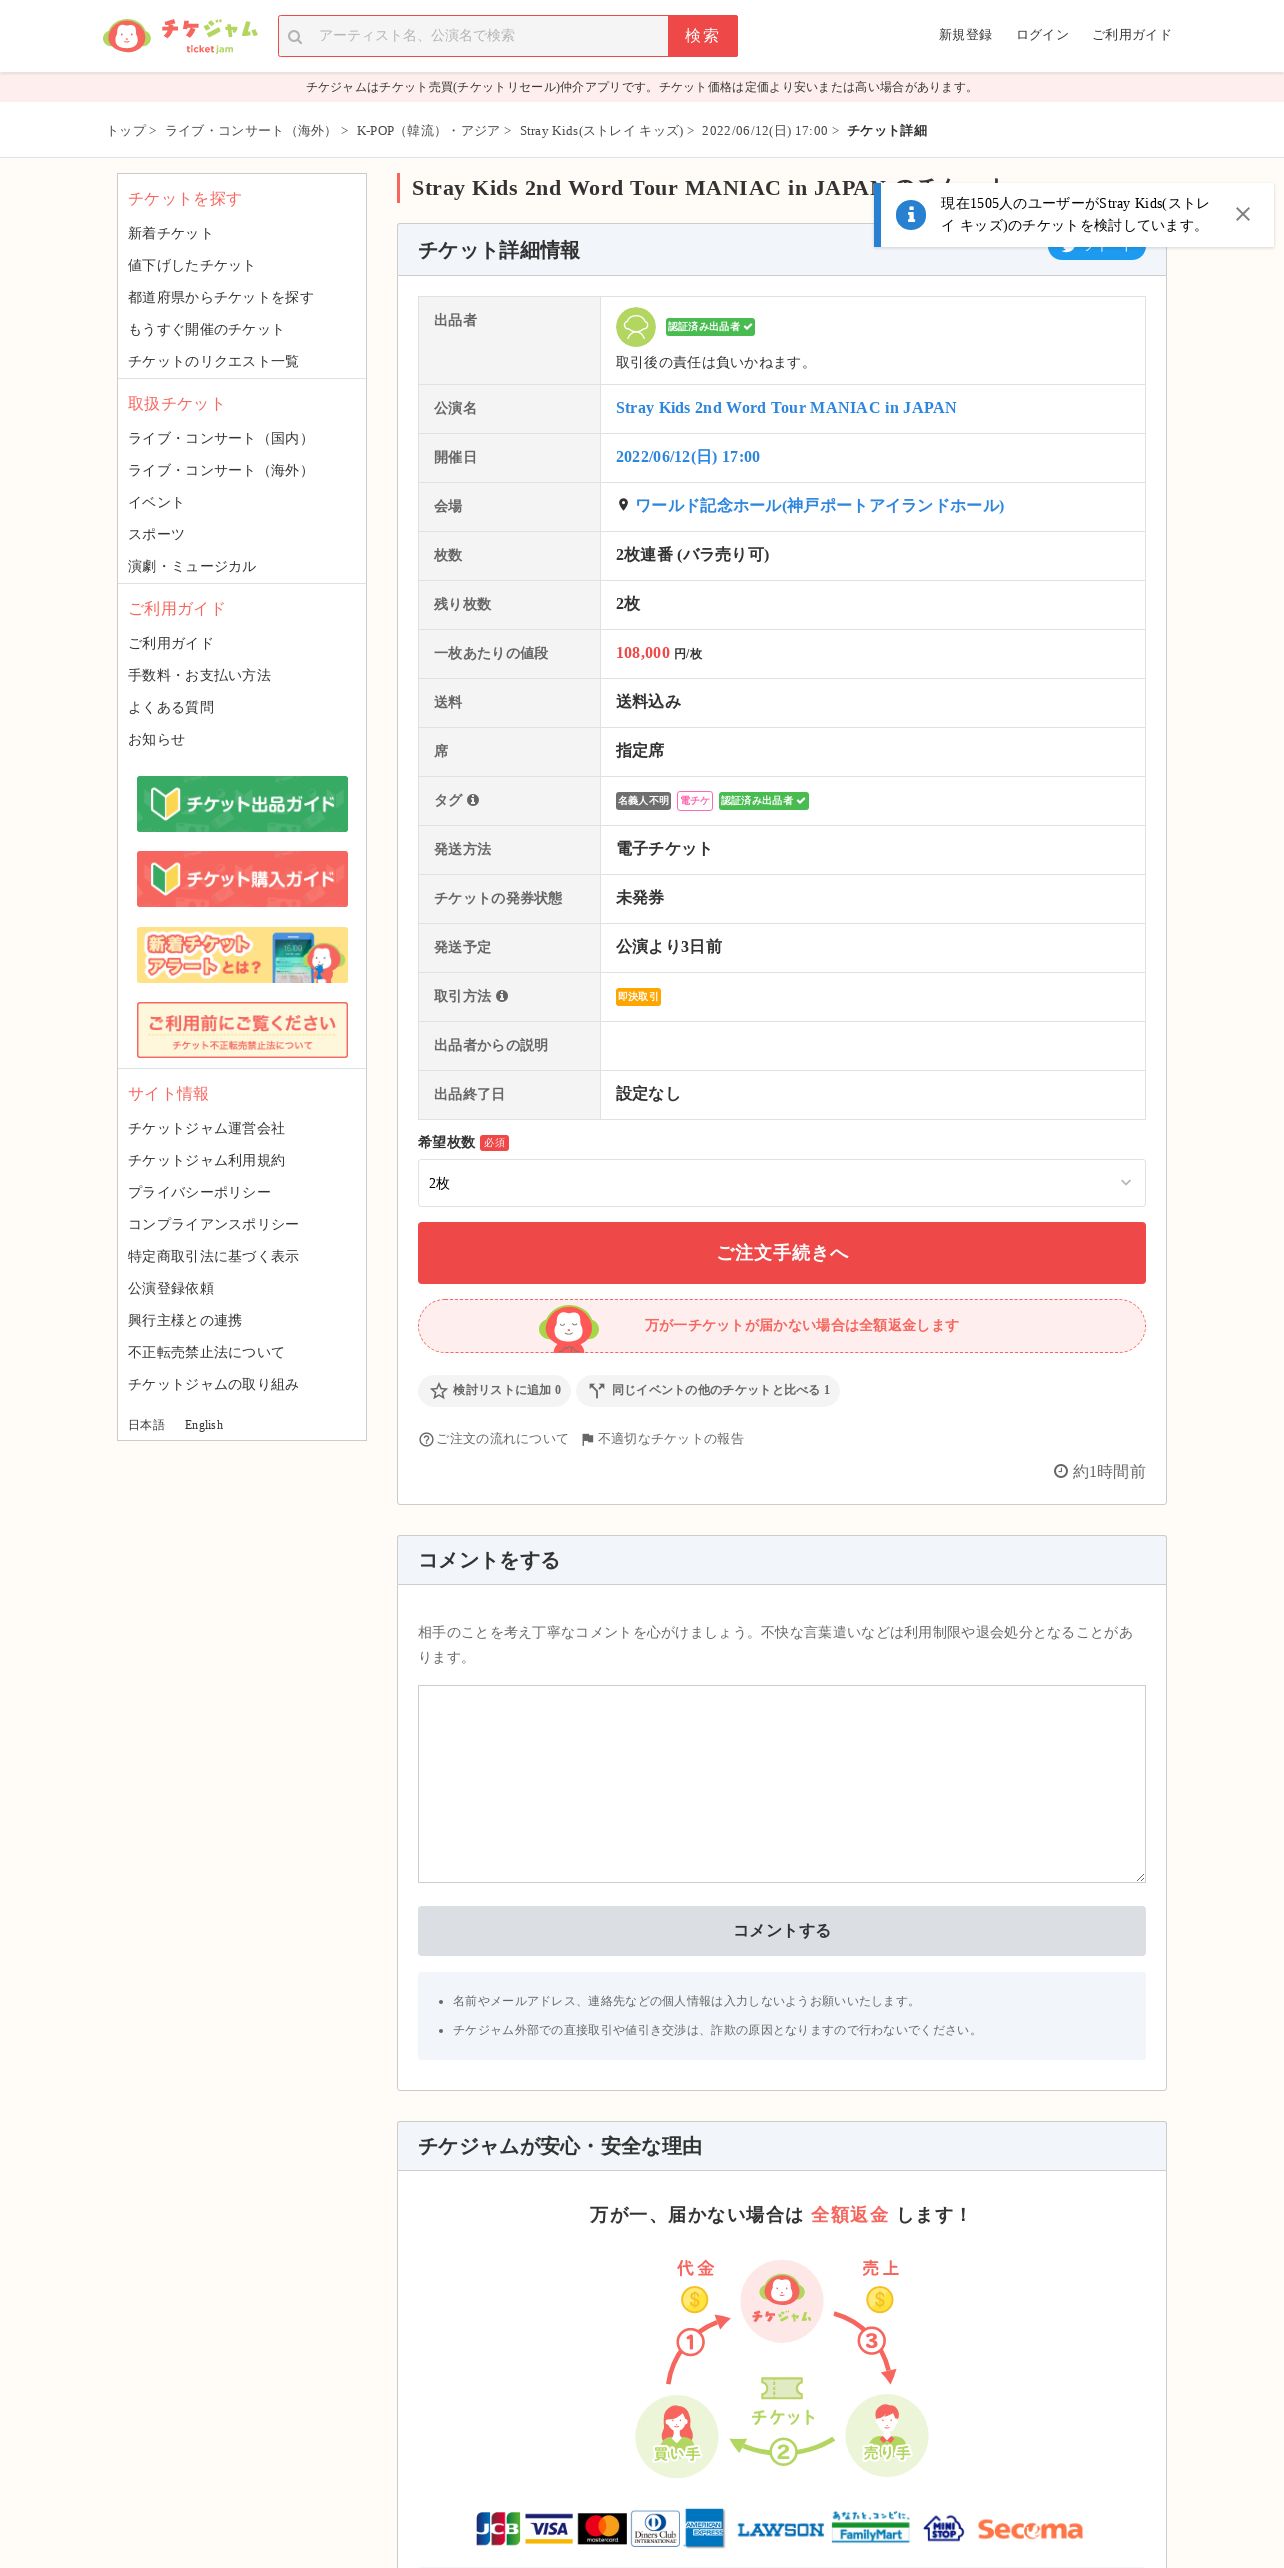1284x2568 pixels.
Task: Click the Ministop payment logo
Action: tap(943, 2529)
